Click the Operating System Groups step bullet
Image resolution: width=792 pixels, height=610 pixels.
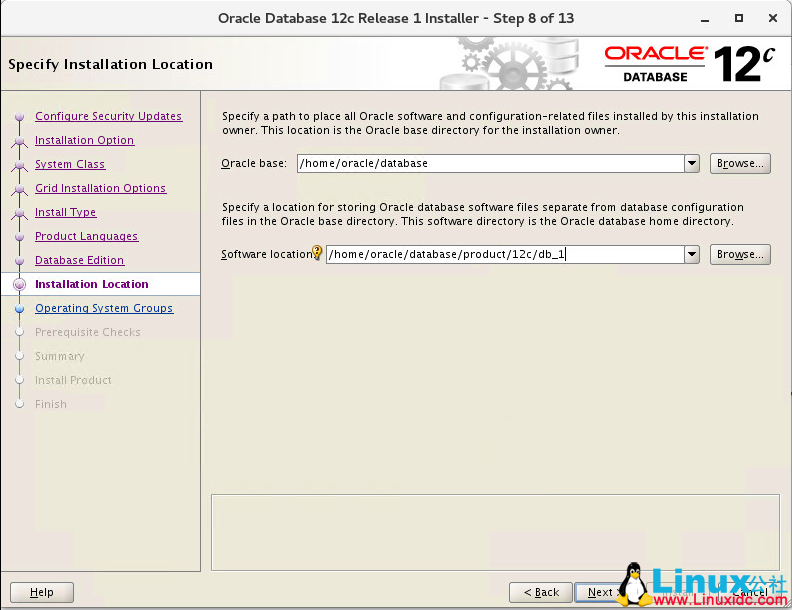19,309
